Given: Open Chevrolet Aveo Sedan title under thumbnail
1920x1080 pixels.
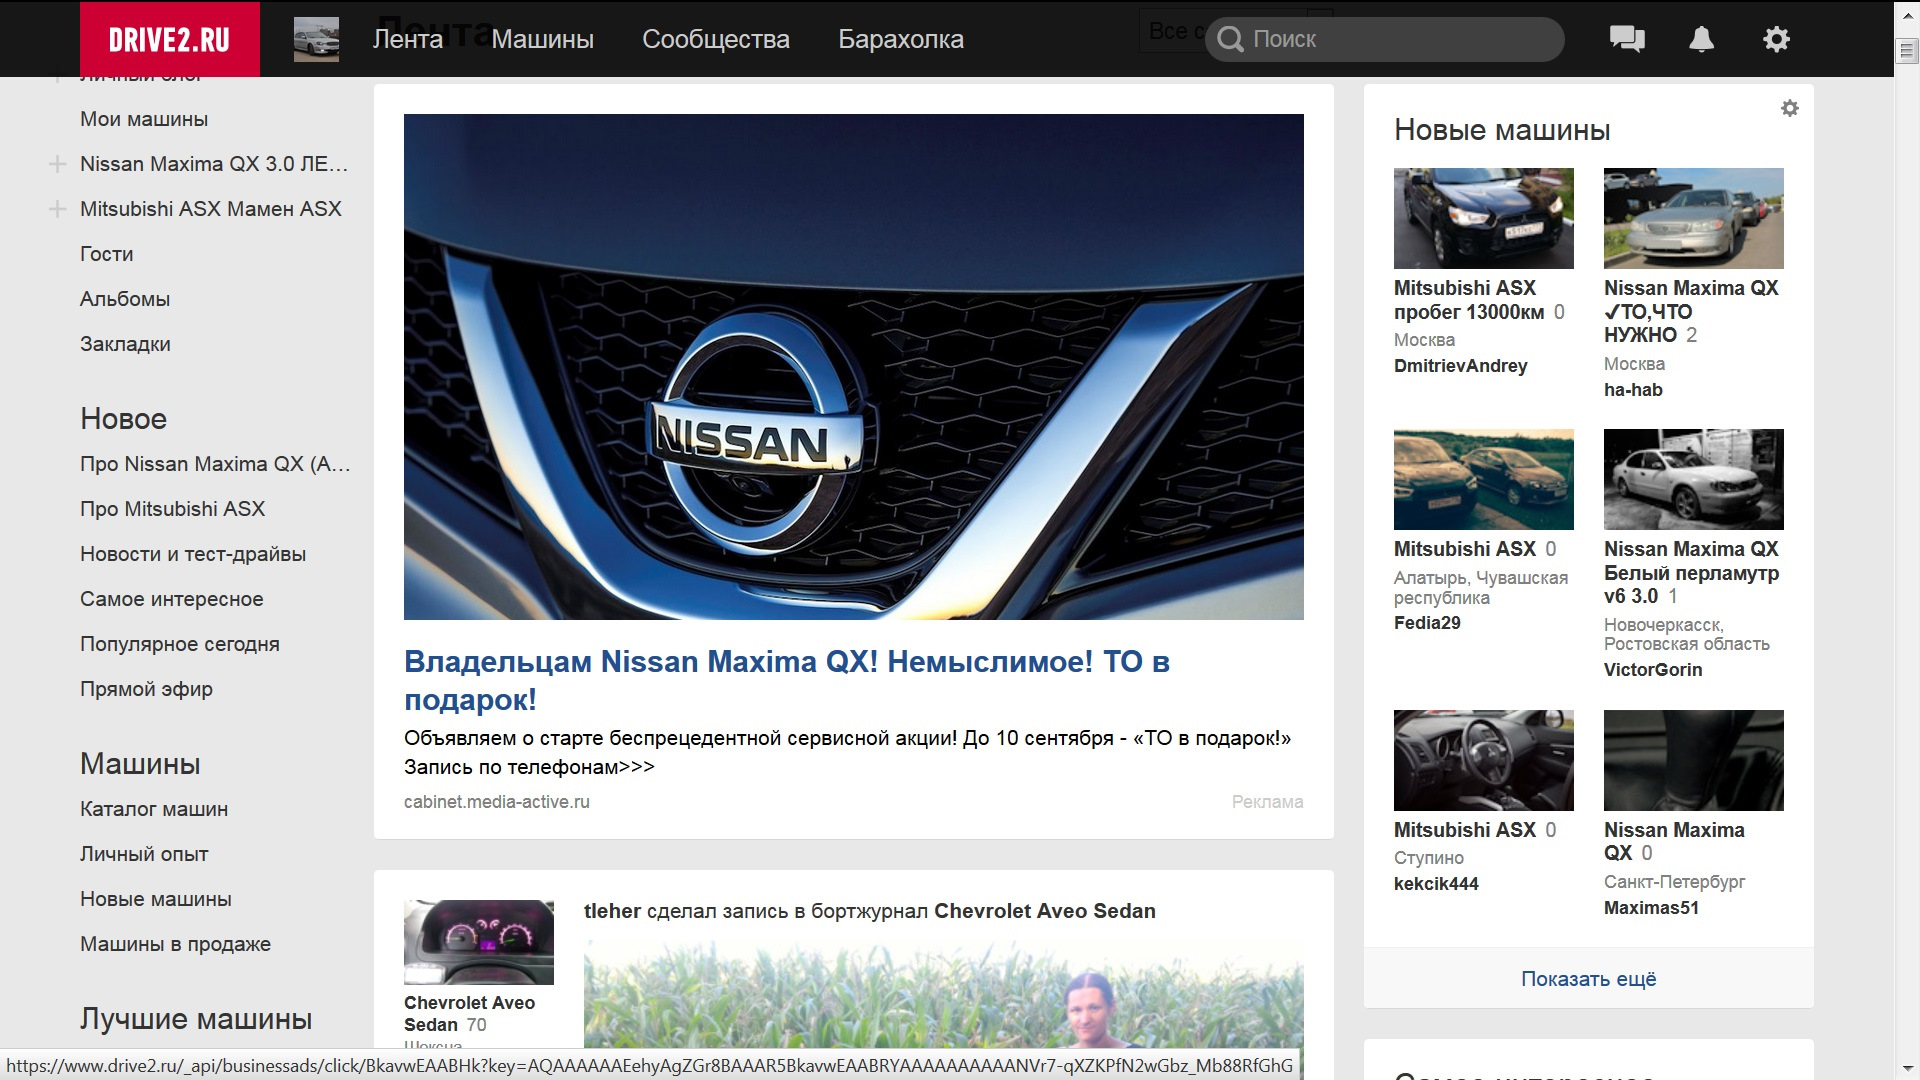Looking at the screenshot, I should click(x=469, y=1014).
